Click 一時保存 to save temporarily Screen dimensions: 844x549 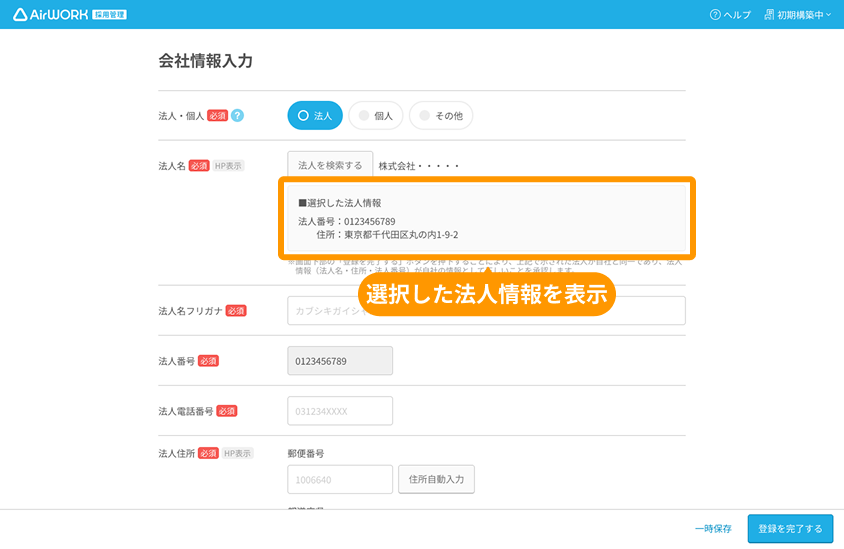(x=713, y=529)
